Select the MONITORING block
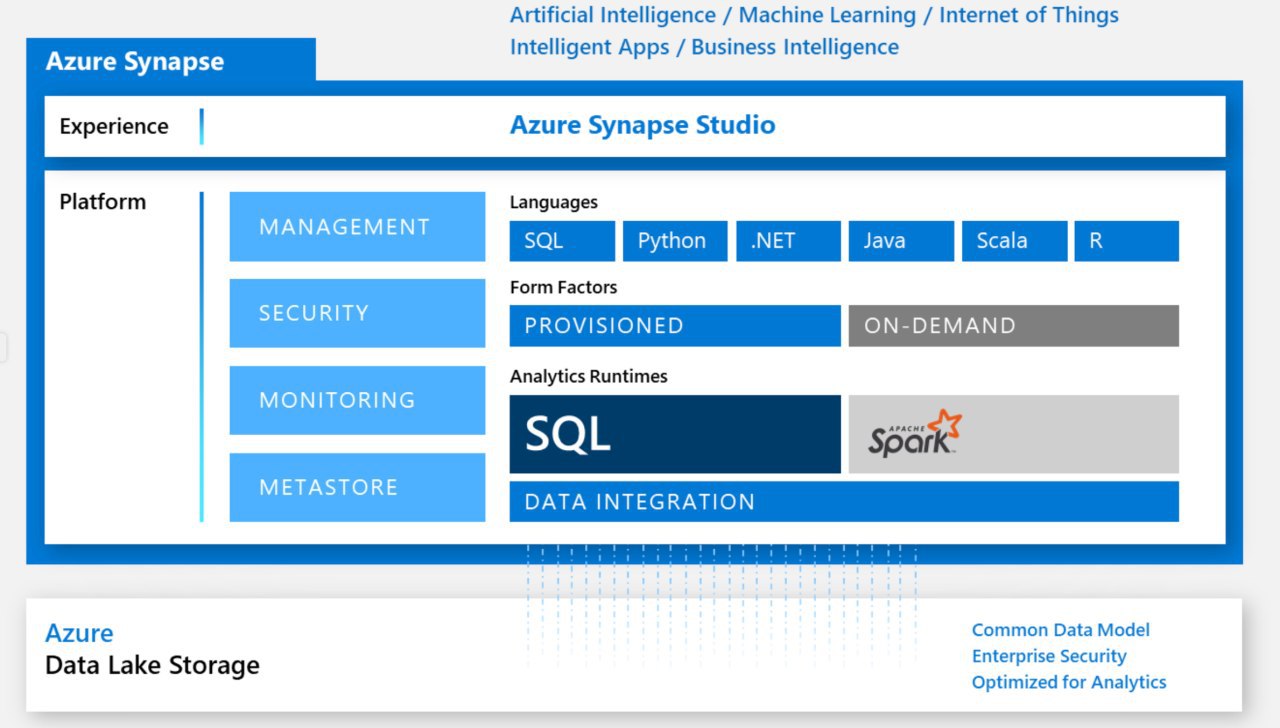 click(x=357, y=400)
